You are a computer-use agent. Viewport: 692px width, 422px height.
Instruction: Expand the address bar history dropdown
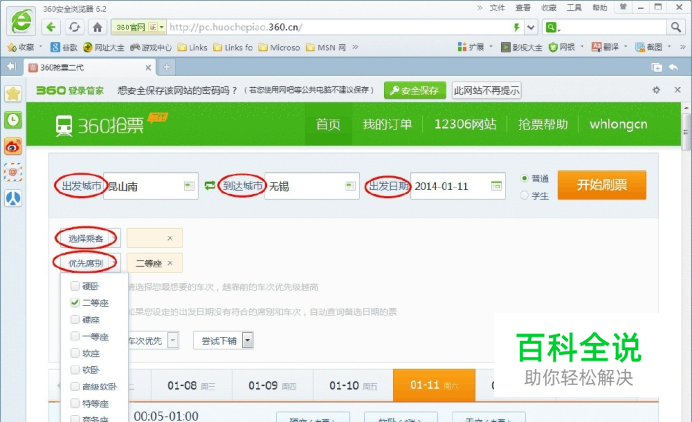[531, 27]
